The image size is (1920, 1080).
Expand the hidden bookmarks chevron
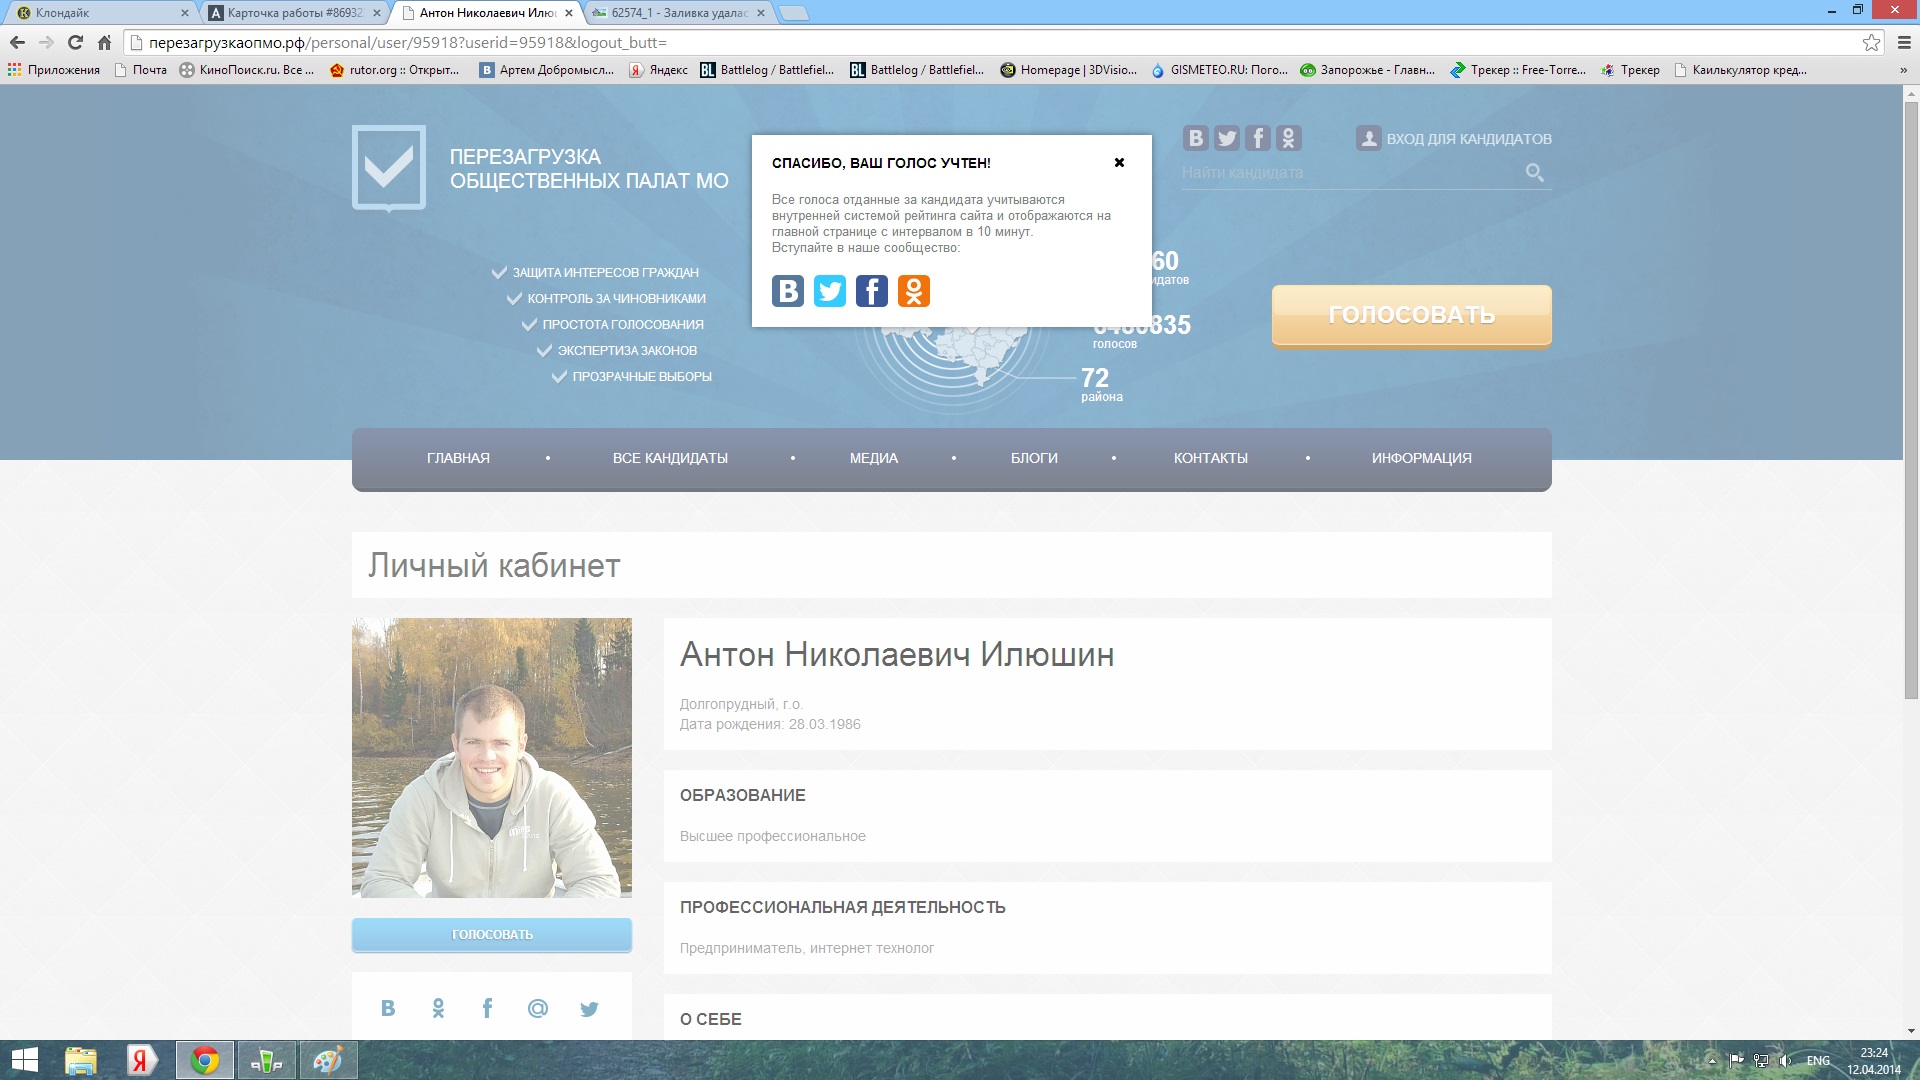click(x=1903, y=70)
